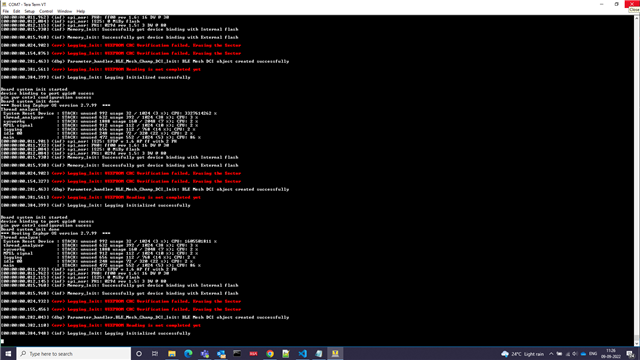Open the network status tray icon
This screenshot has height=360, width=640.
(567, 354)
